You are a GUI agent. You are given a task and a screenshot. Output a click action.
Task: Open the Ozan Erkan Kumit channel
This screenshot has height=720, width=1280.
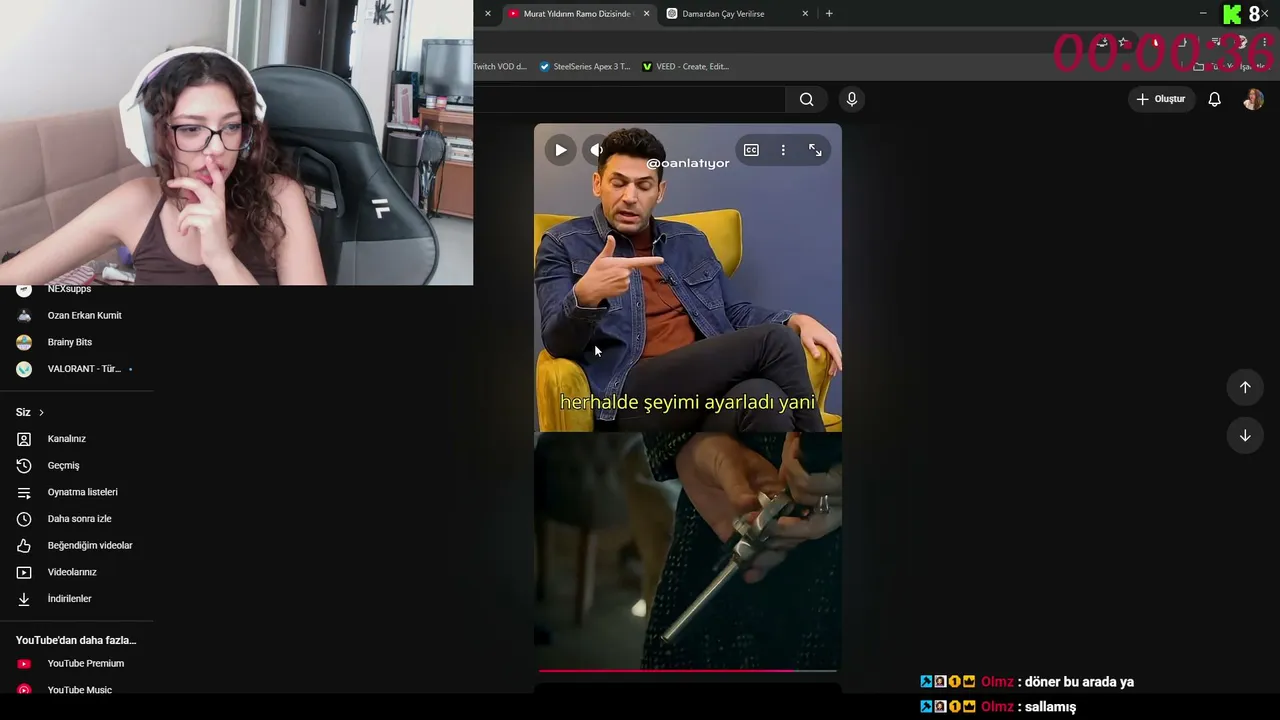point(84,316)
